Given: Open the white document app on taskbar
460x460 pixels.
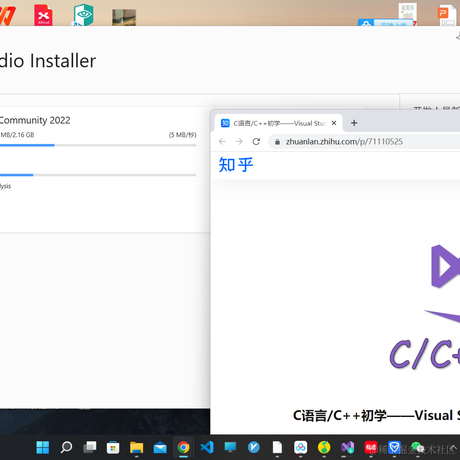Looking at the screenshot, I should click(x=277, y=447).
